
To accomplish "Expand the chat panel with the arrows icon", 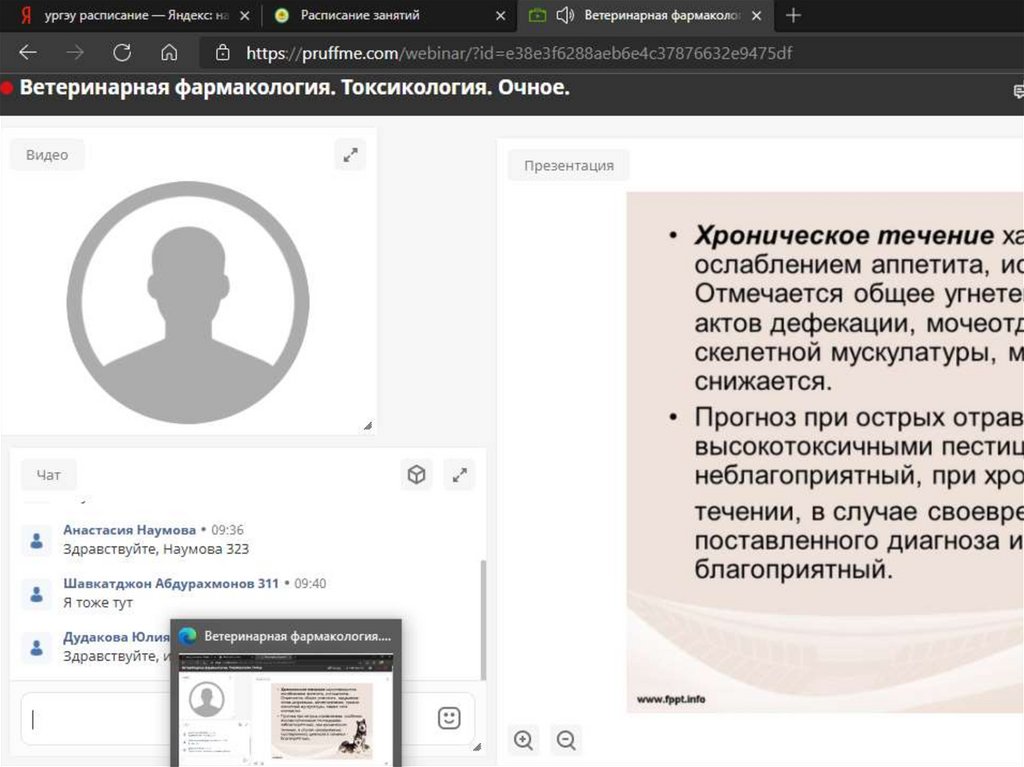I will point(460,475).
